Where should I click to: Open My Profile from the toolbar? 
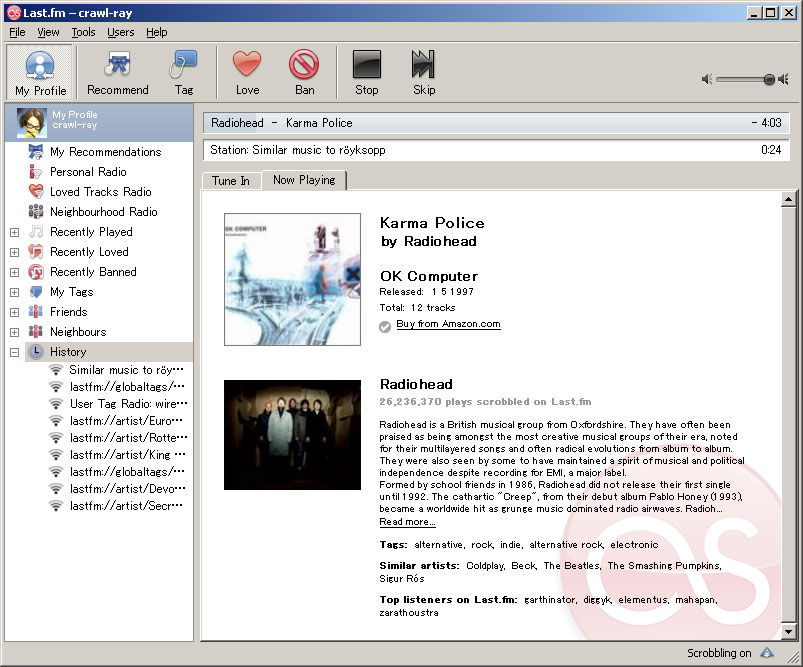tap(40, 72)
